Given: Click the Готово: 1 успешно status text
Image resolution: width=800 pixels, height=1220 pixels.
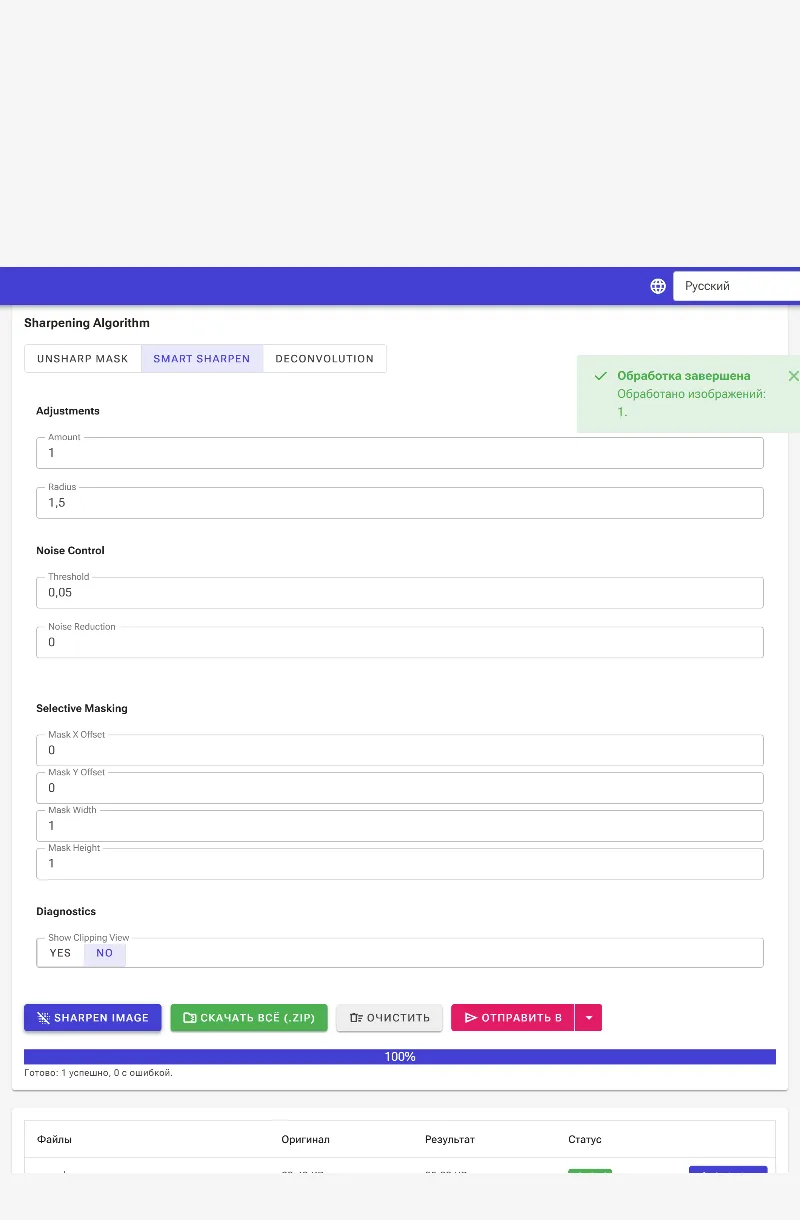Looking at the screenshot, I should click(x=98, y=1073).
